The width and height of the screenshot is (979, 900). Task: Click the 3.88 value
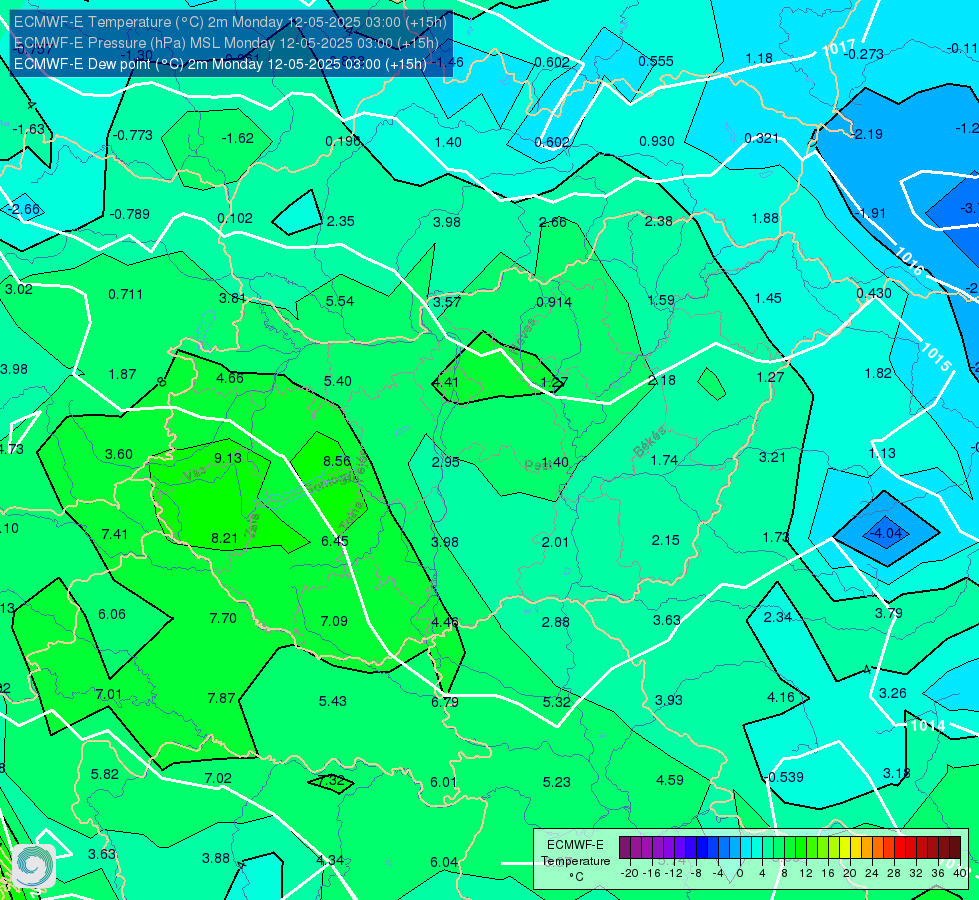pyautogui.click(x=216, y=858)
